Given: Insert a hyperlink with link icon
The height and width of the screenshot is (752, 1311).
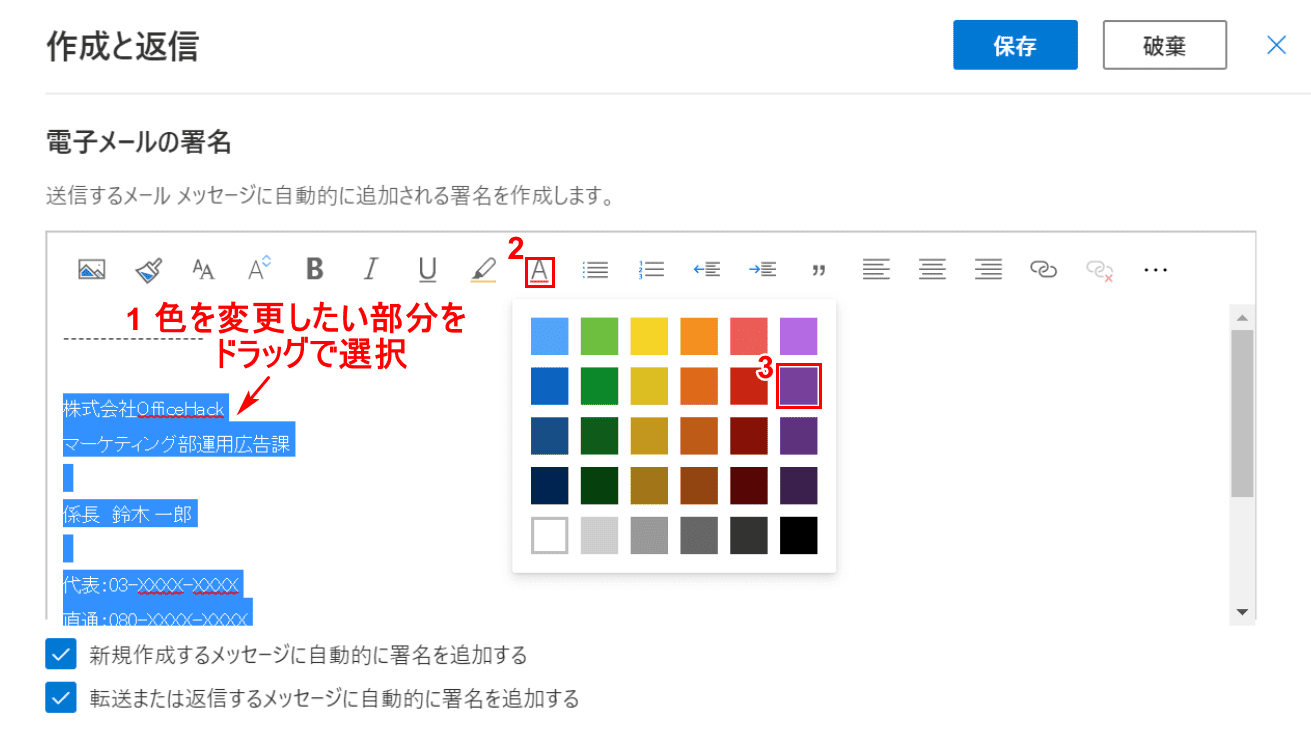Looking at the screenshot, I should pos(1044,269).
